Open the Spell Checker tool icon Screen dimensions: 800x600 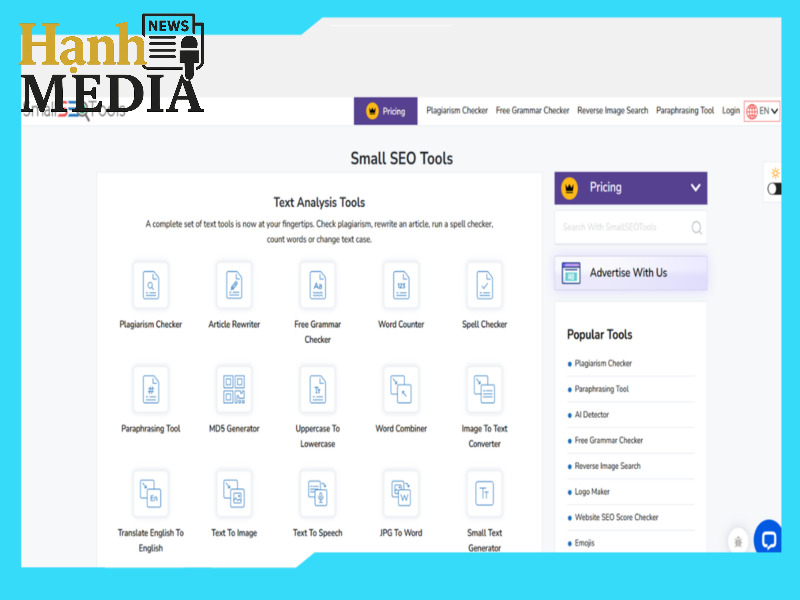(484, 285)
